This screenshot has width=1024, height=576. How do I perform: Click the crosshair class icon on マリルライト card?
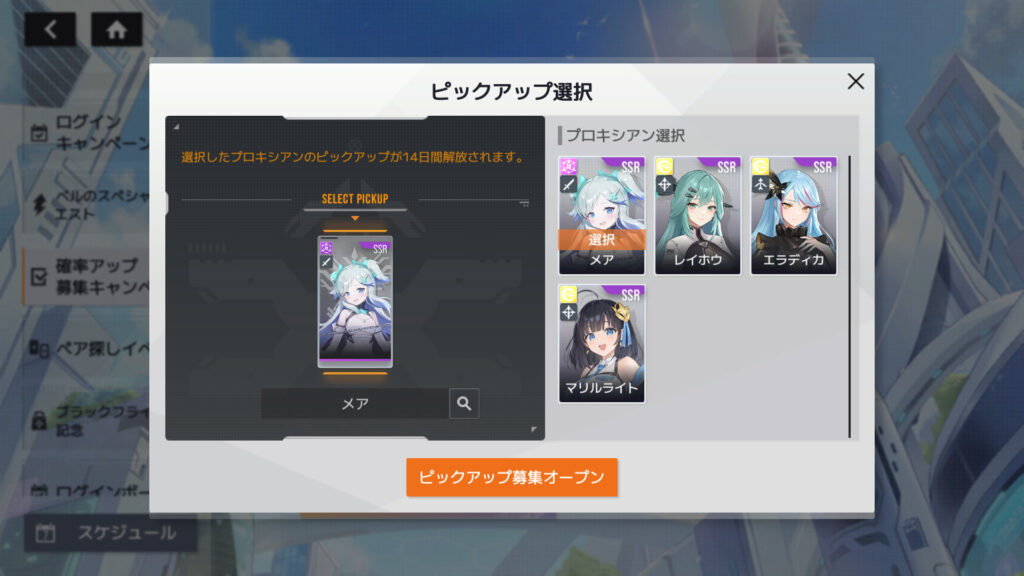[x=568, y=312]
